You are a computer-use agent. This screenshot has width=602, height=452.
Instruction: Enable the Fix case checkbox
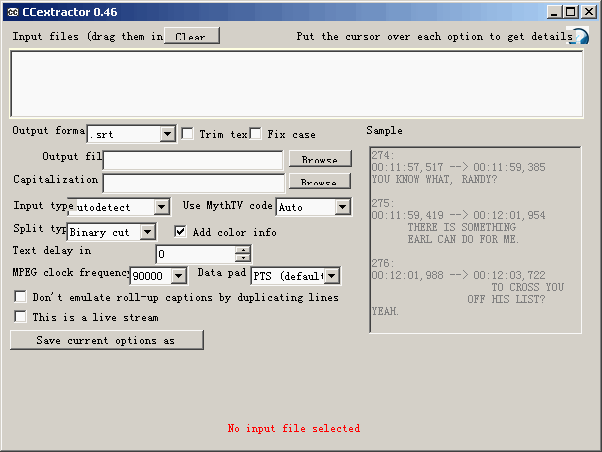[x=255, y=134]
